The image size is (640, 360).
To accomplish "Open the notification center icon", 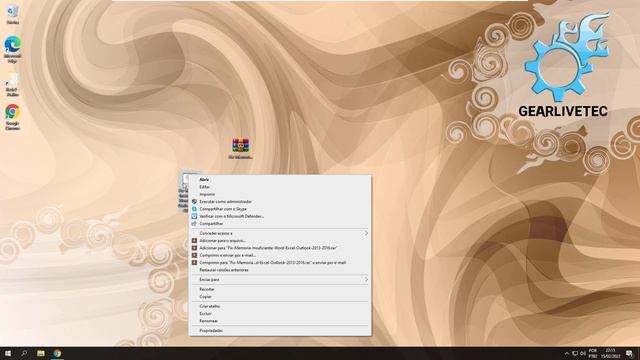I will point(630,353).
